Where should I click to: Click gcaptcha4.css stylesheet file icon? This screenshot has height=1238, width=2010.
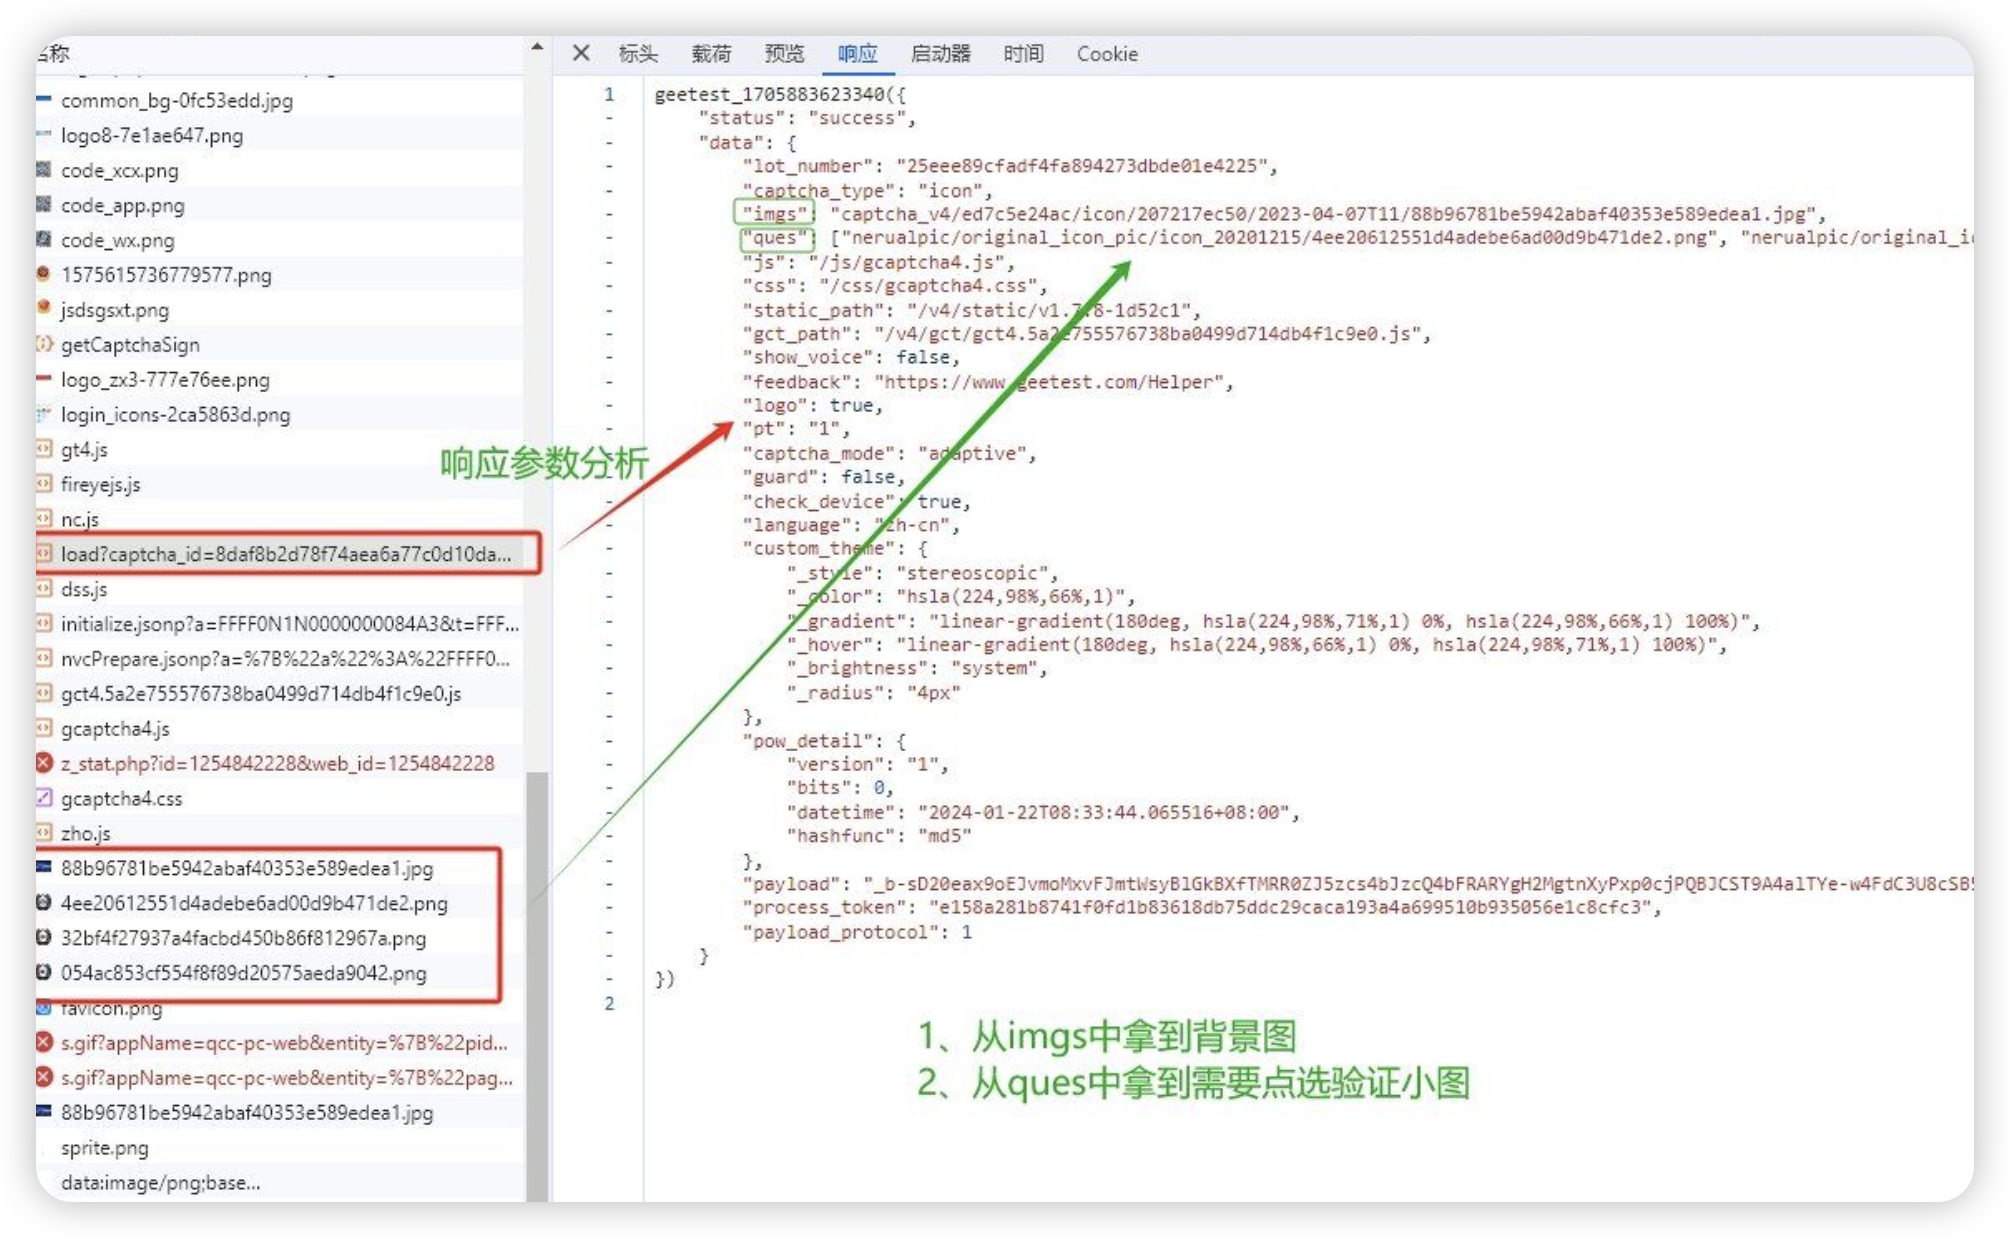coord(44,798)
